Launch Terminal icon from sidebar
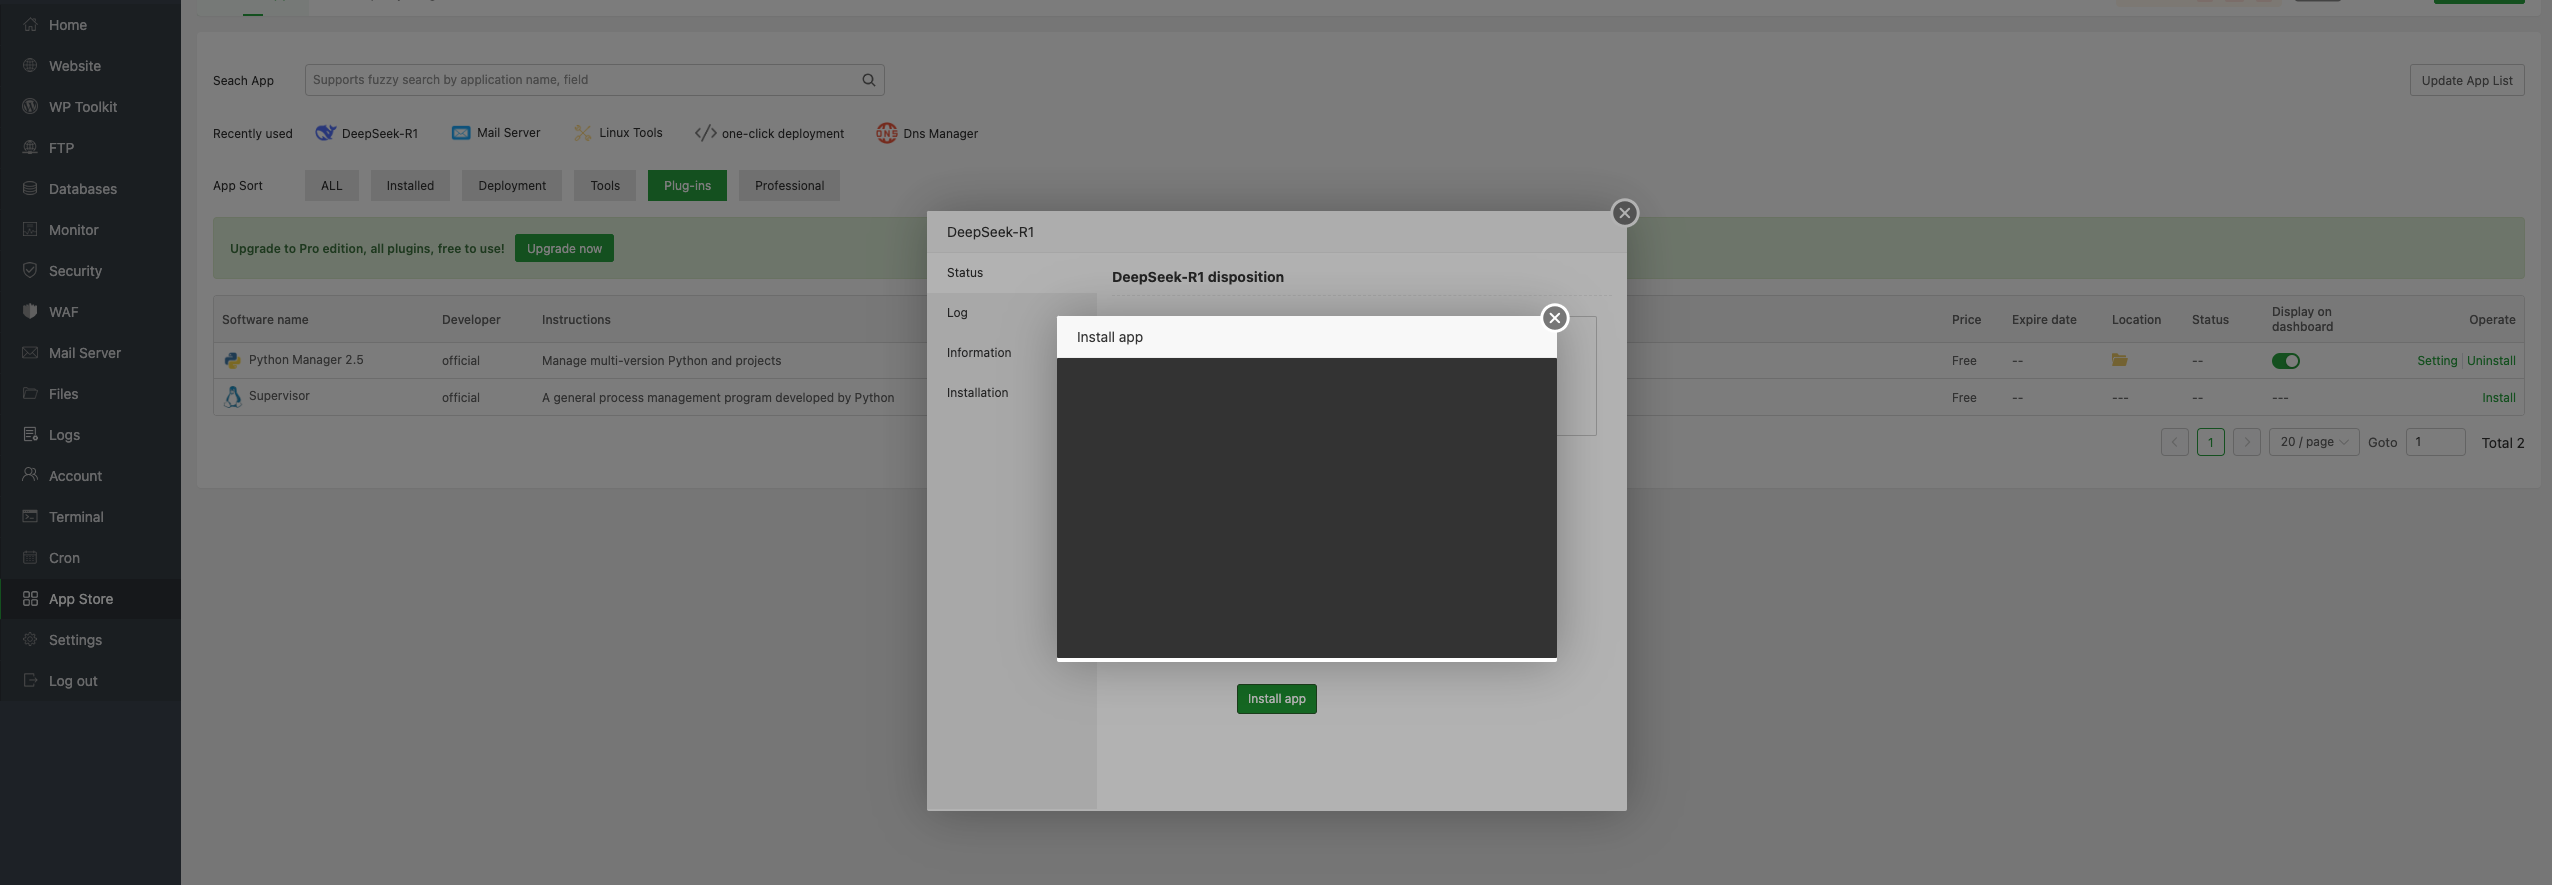Screen dimensions: 2552x885 pyautogui.click(x=30, y=517)
